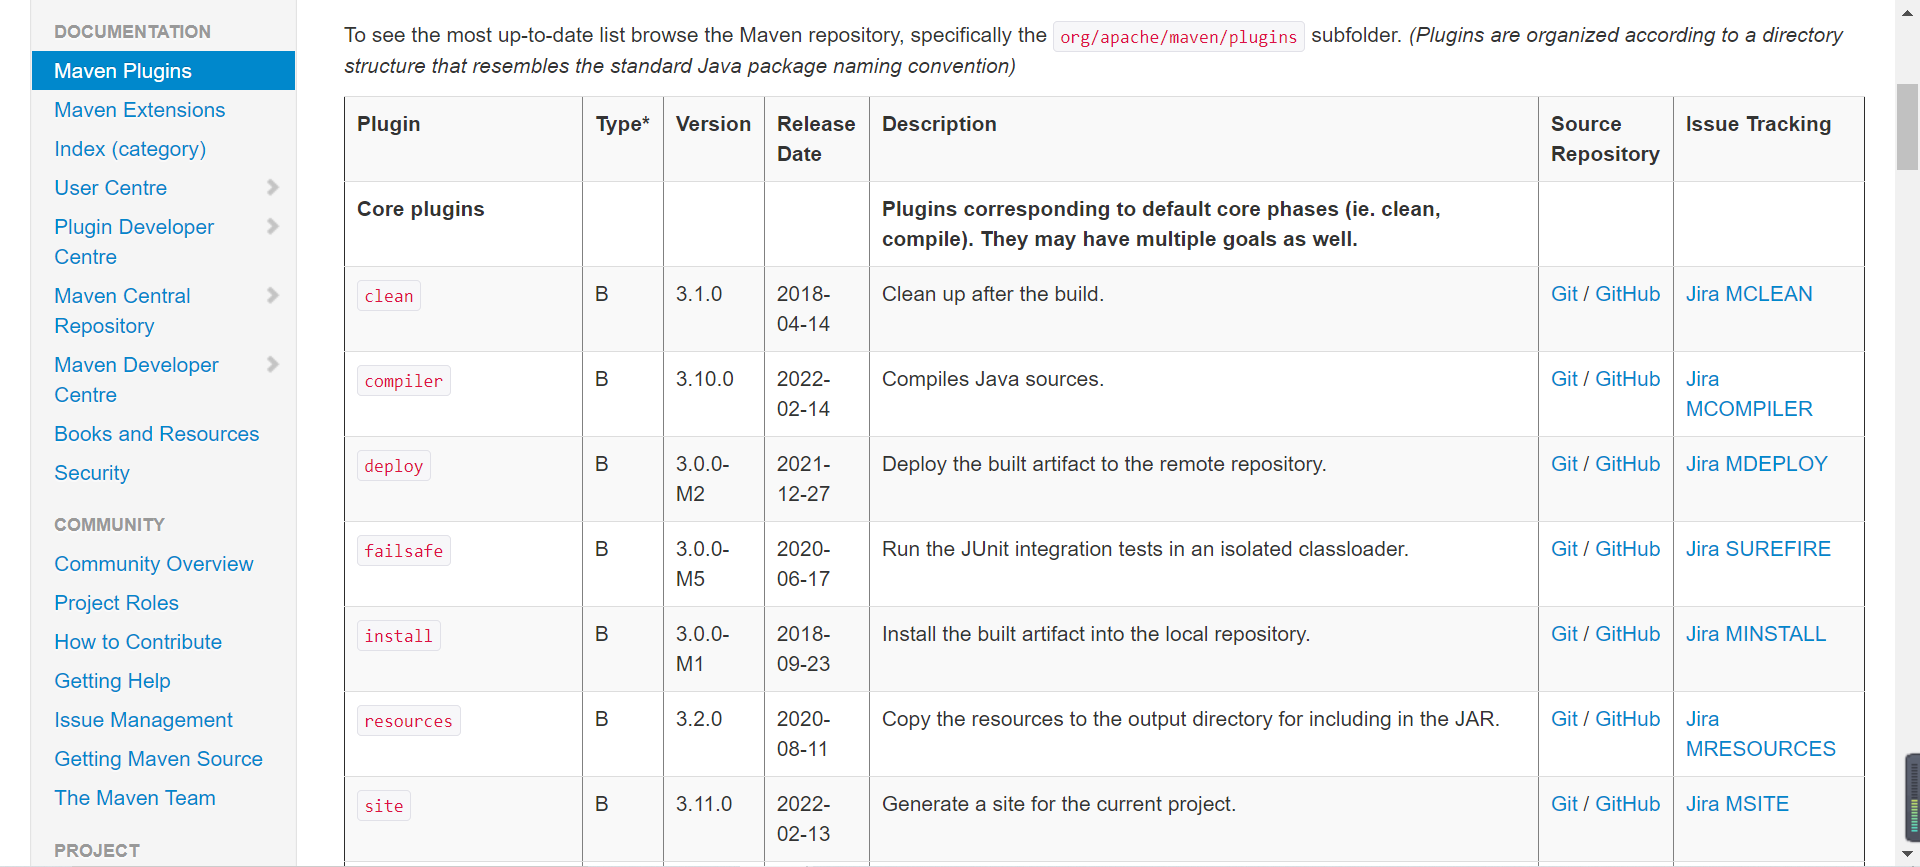Click the page scrollbar down arrow
Viewport: 1920px width, 867px height.
(x=1908, y=855)
